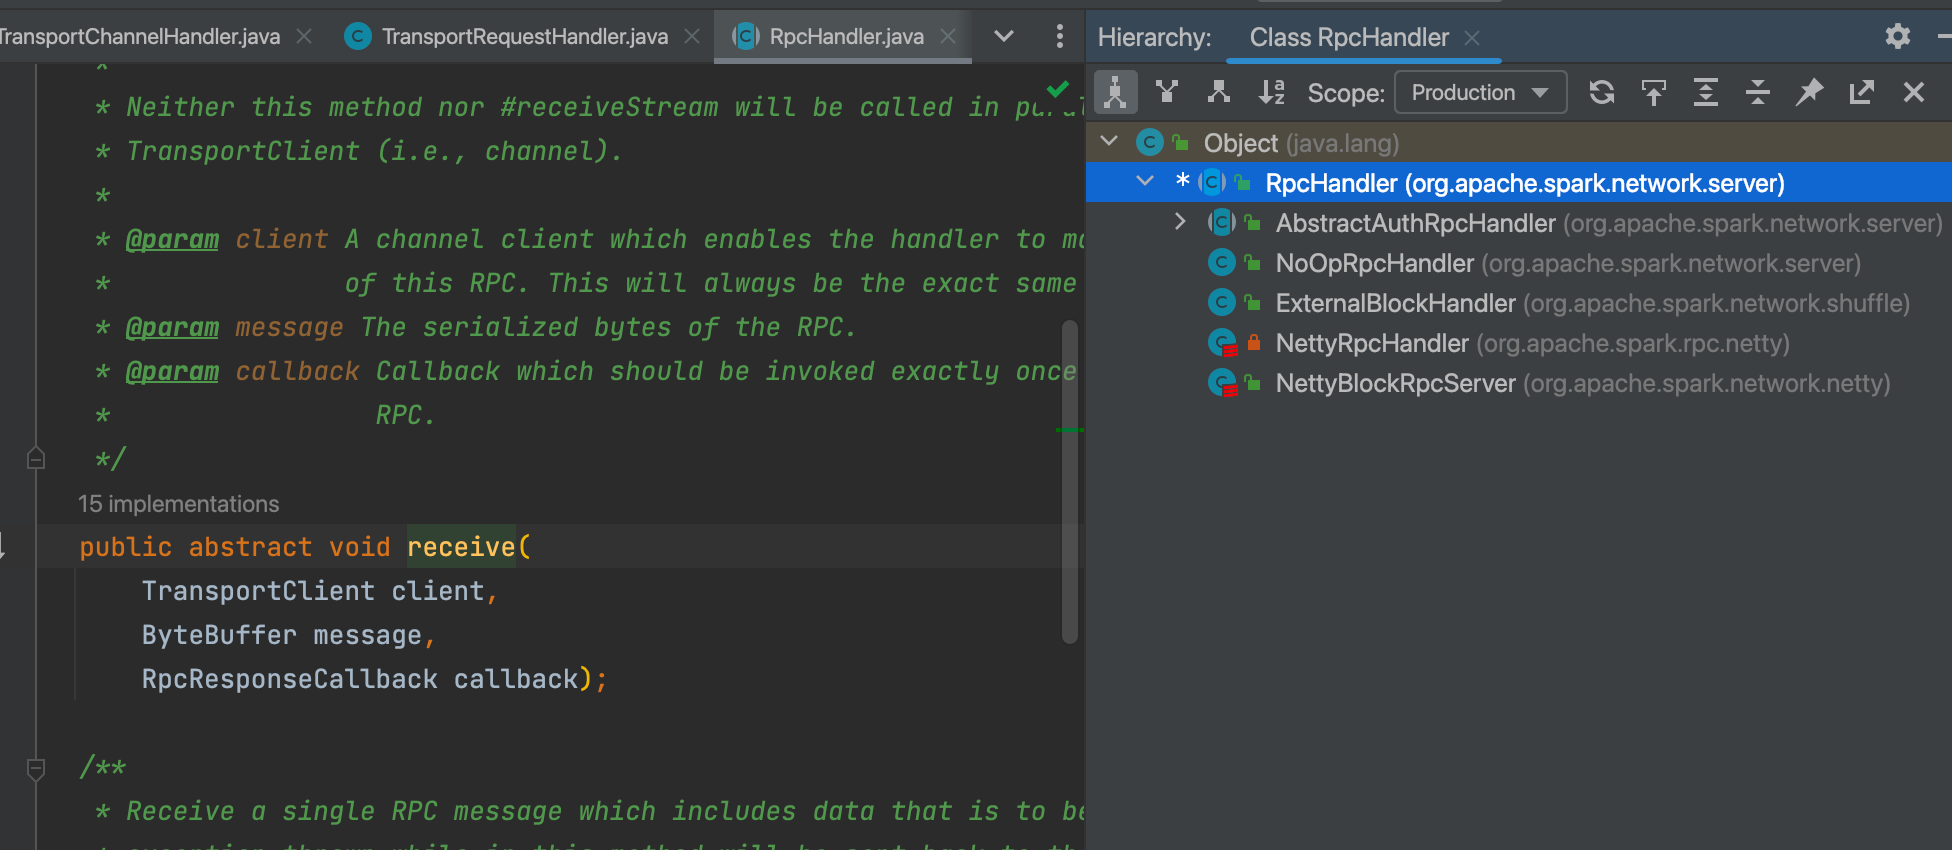Fold the next Javadoc block marker
The image size is (1952, 850).
pyautogui.click(x=36, y=768)
